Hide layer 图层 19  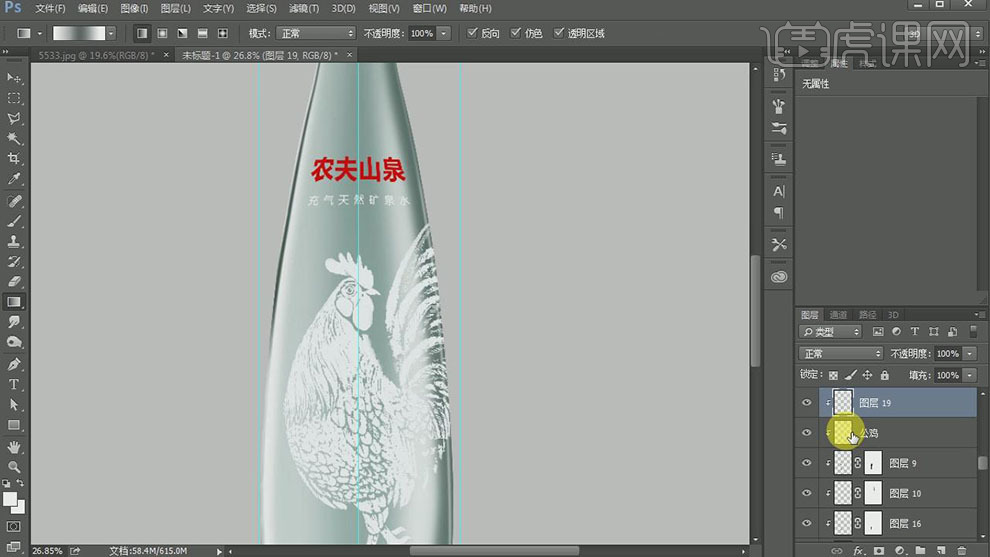click(x=806, y=403)
